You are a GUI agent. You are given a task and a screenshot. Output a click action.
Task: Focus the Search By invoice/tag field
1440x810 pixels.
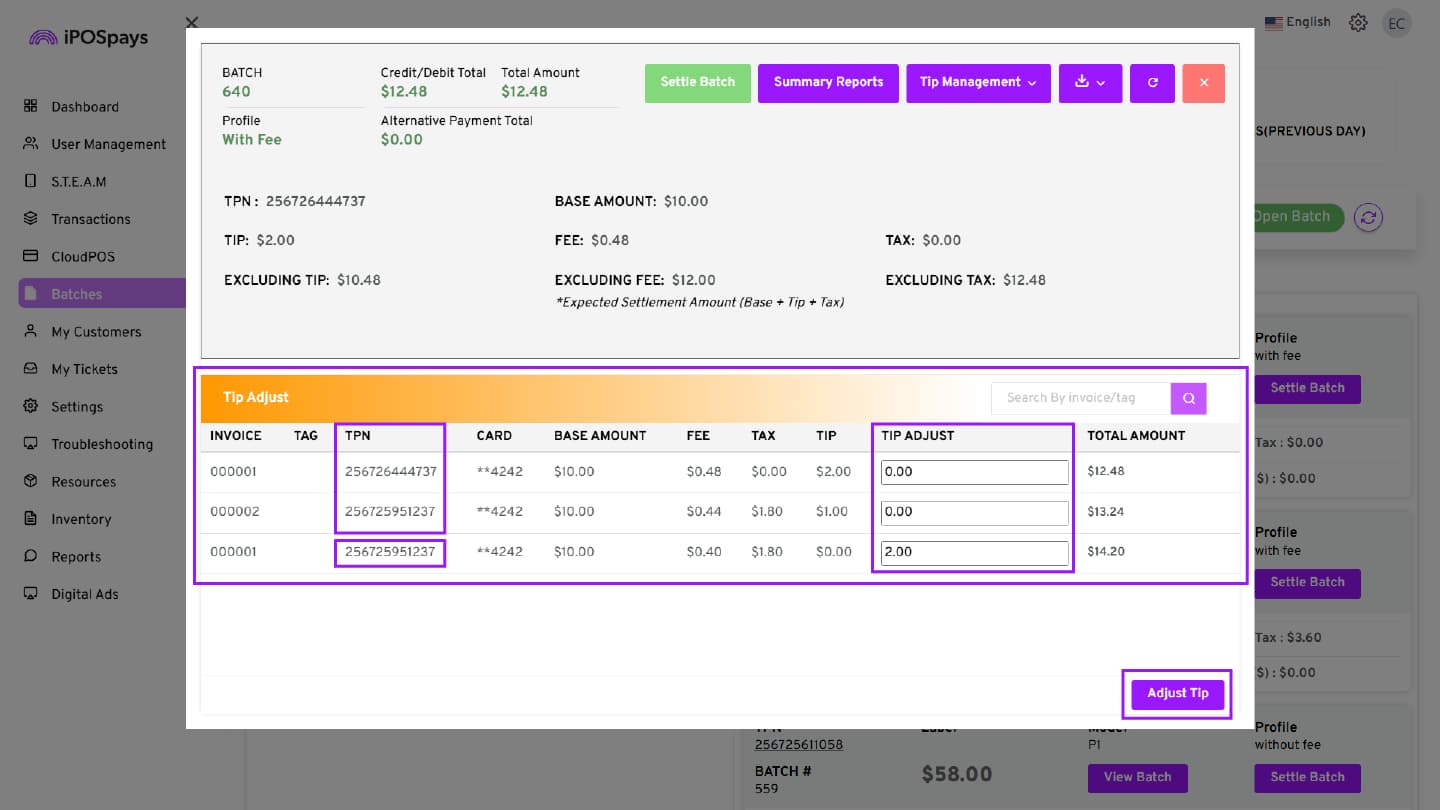[x=1081, y=398]
